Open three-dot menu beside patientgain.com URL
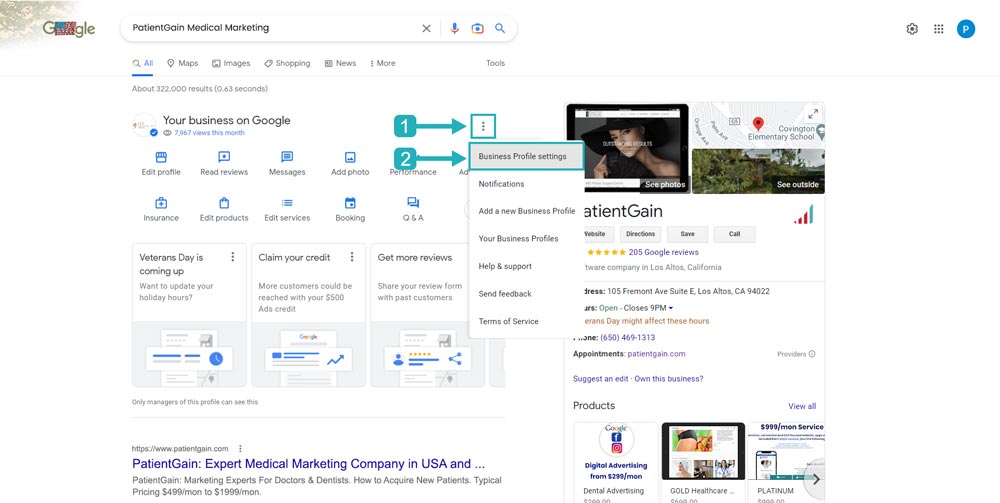Viewport: 1000px width, 503px height. pyautogui.click(x=240, y=449)
